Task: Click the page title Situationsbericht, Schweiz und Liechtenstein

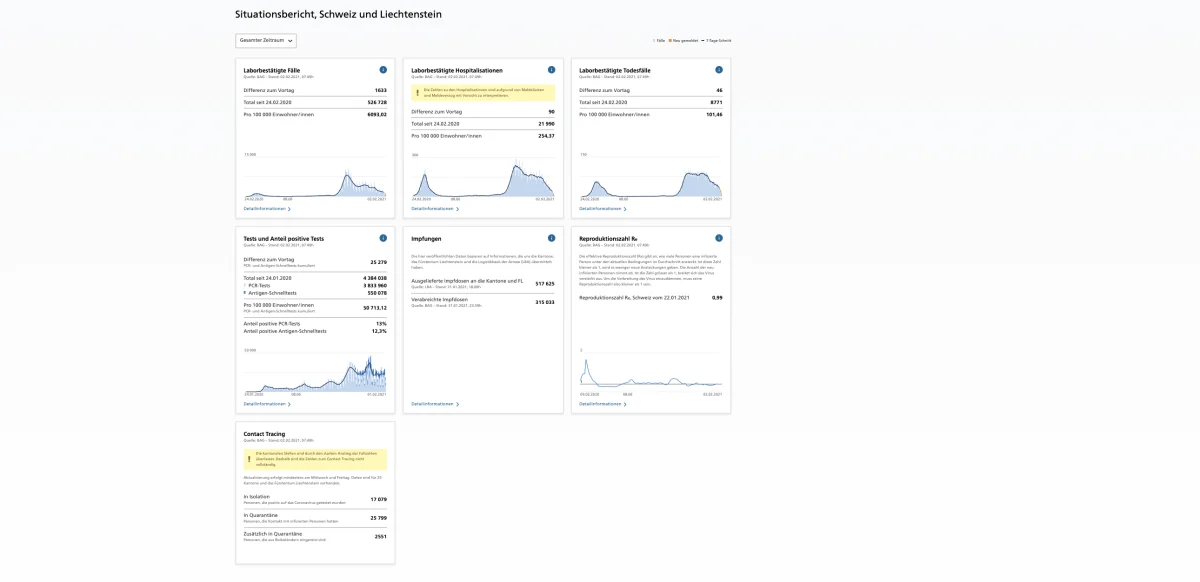Action: click(338, 14)
